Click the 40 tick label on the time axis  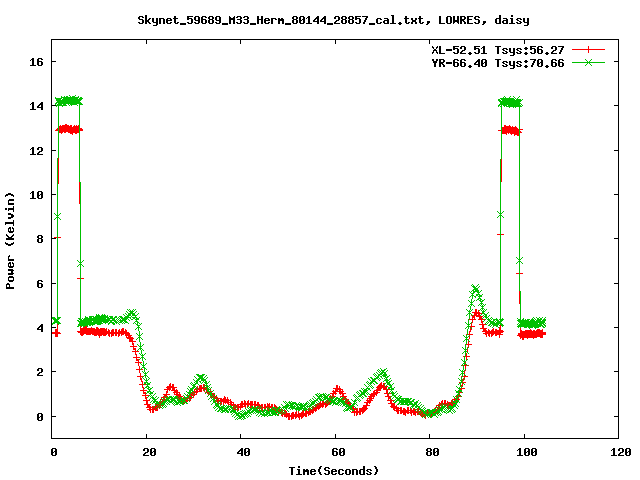241,452
